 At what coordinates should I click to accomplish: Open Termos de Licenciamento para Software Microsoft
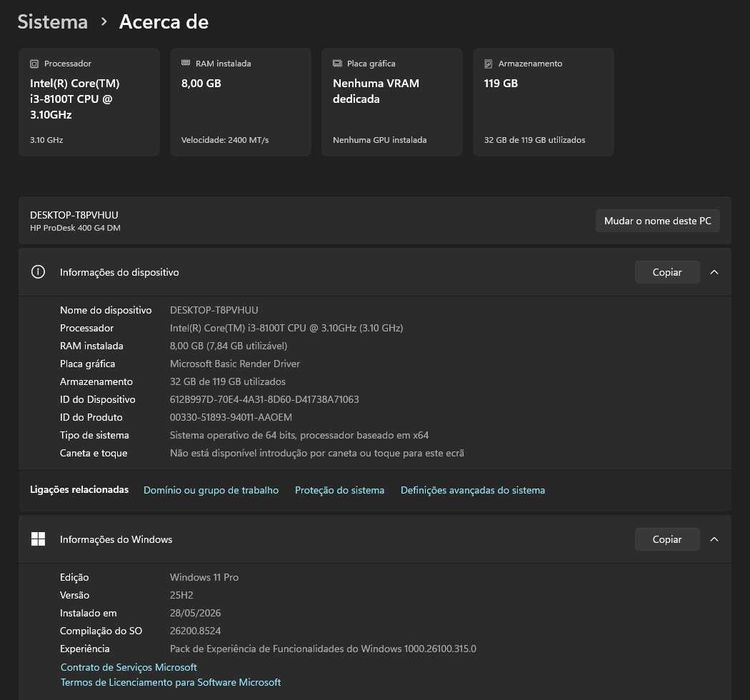pyautogui.click(x=171, y=682)
